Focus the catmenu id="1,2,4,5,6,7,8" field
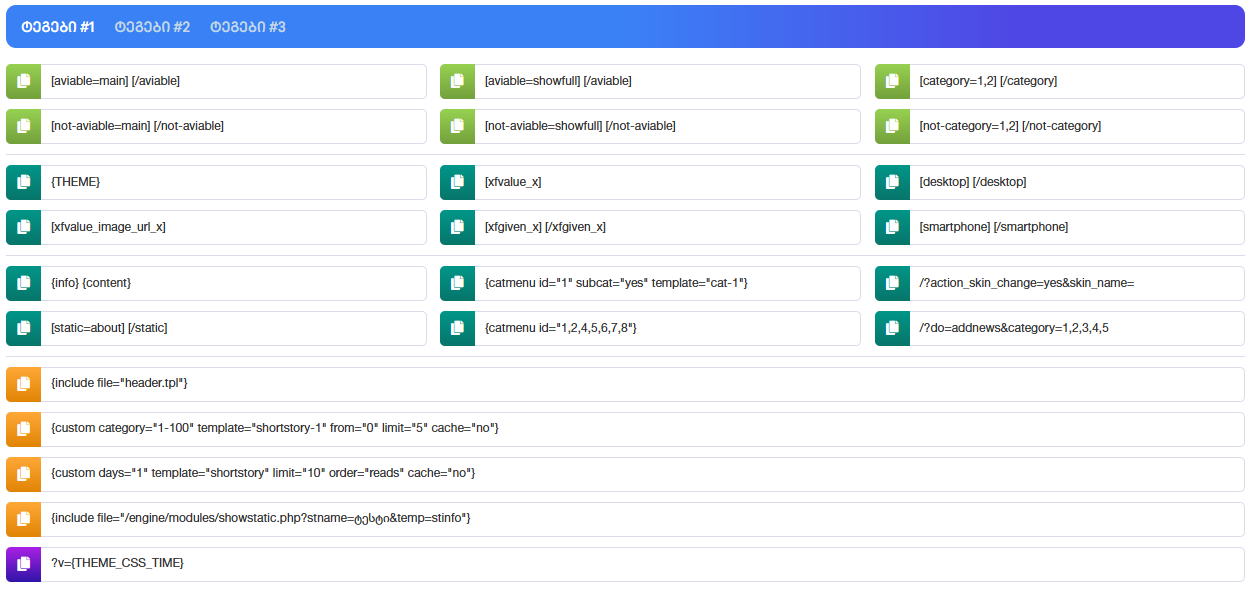Image resolution: width=1252 pixels, height=590 pixels. 667,328
